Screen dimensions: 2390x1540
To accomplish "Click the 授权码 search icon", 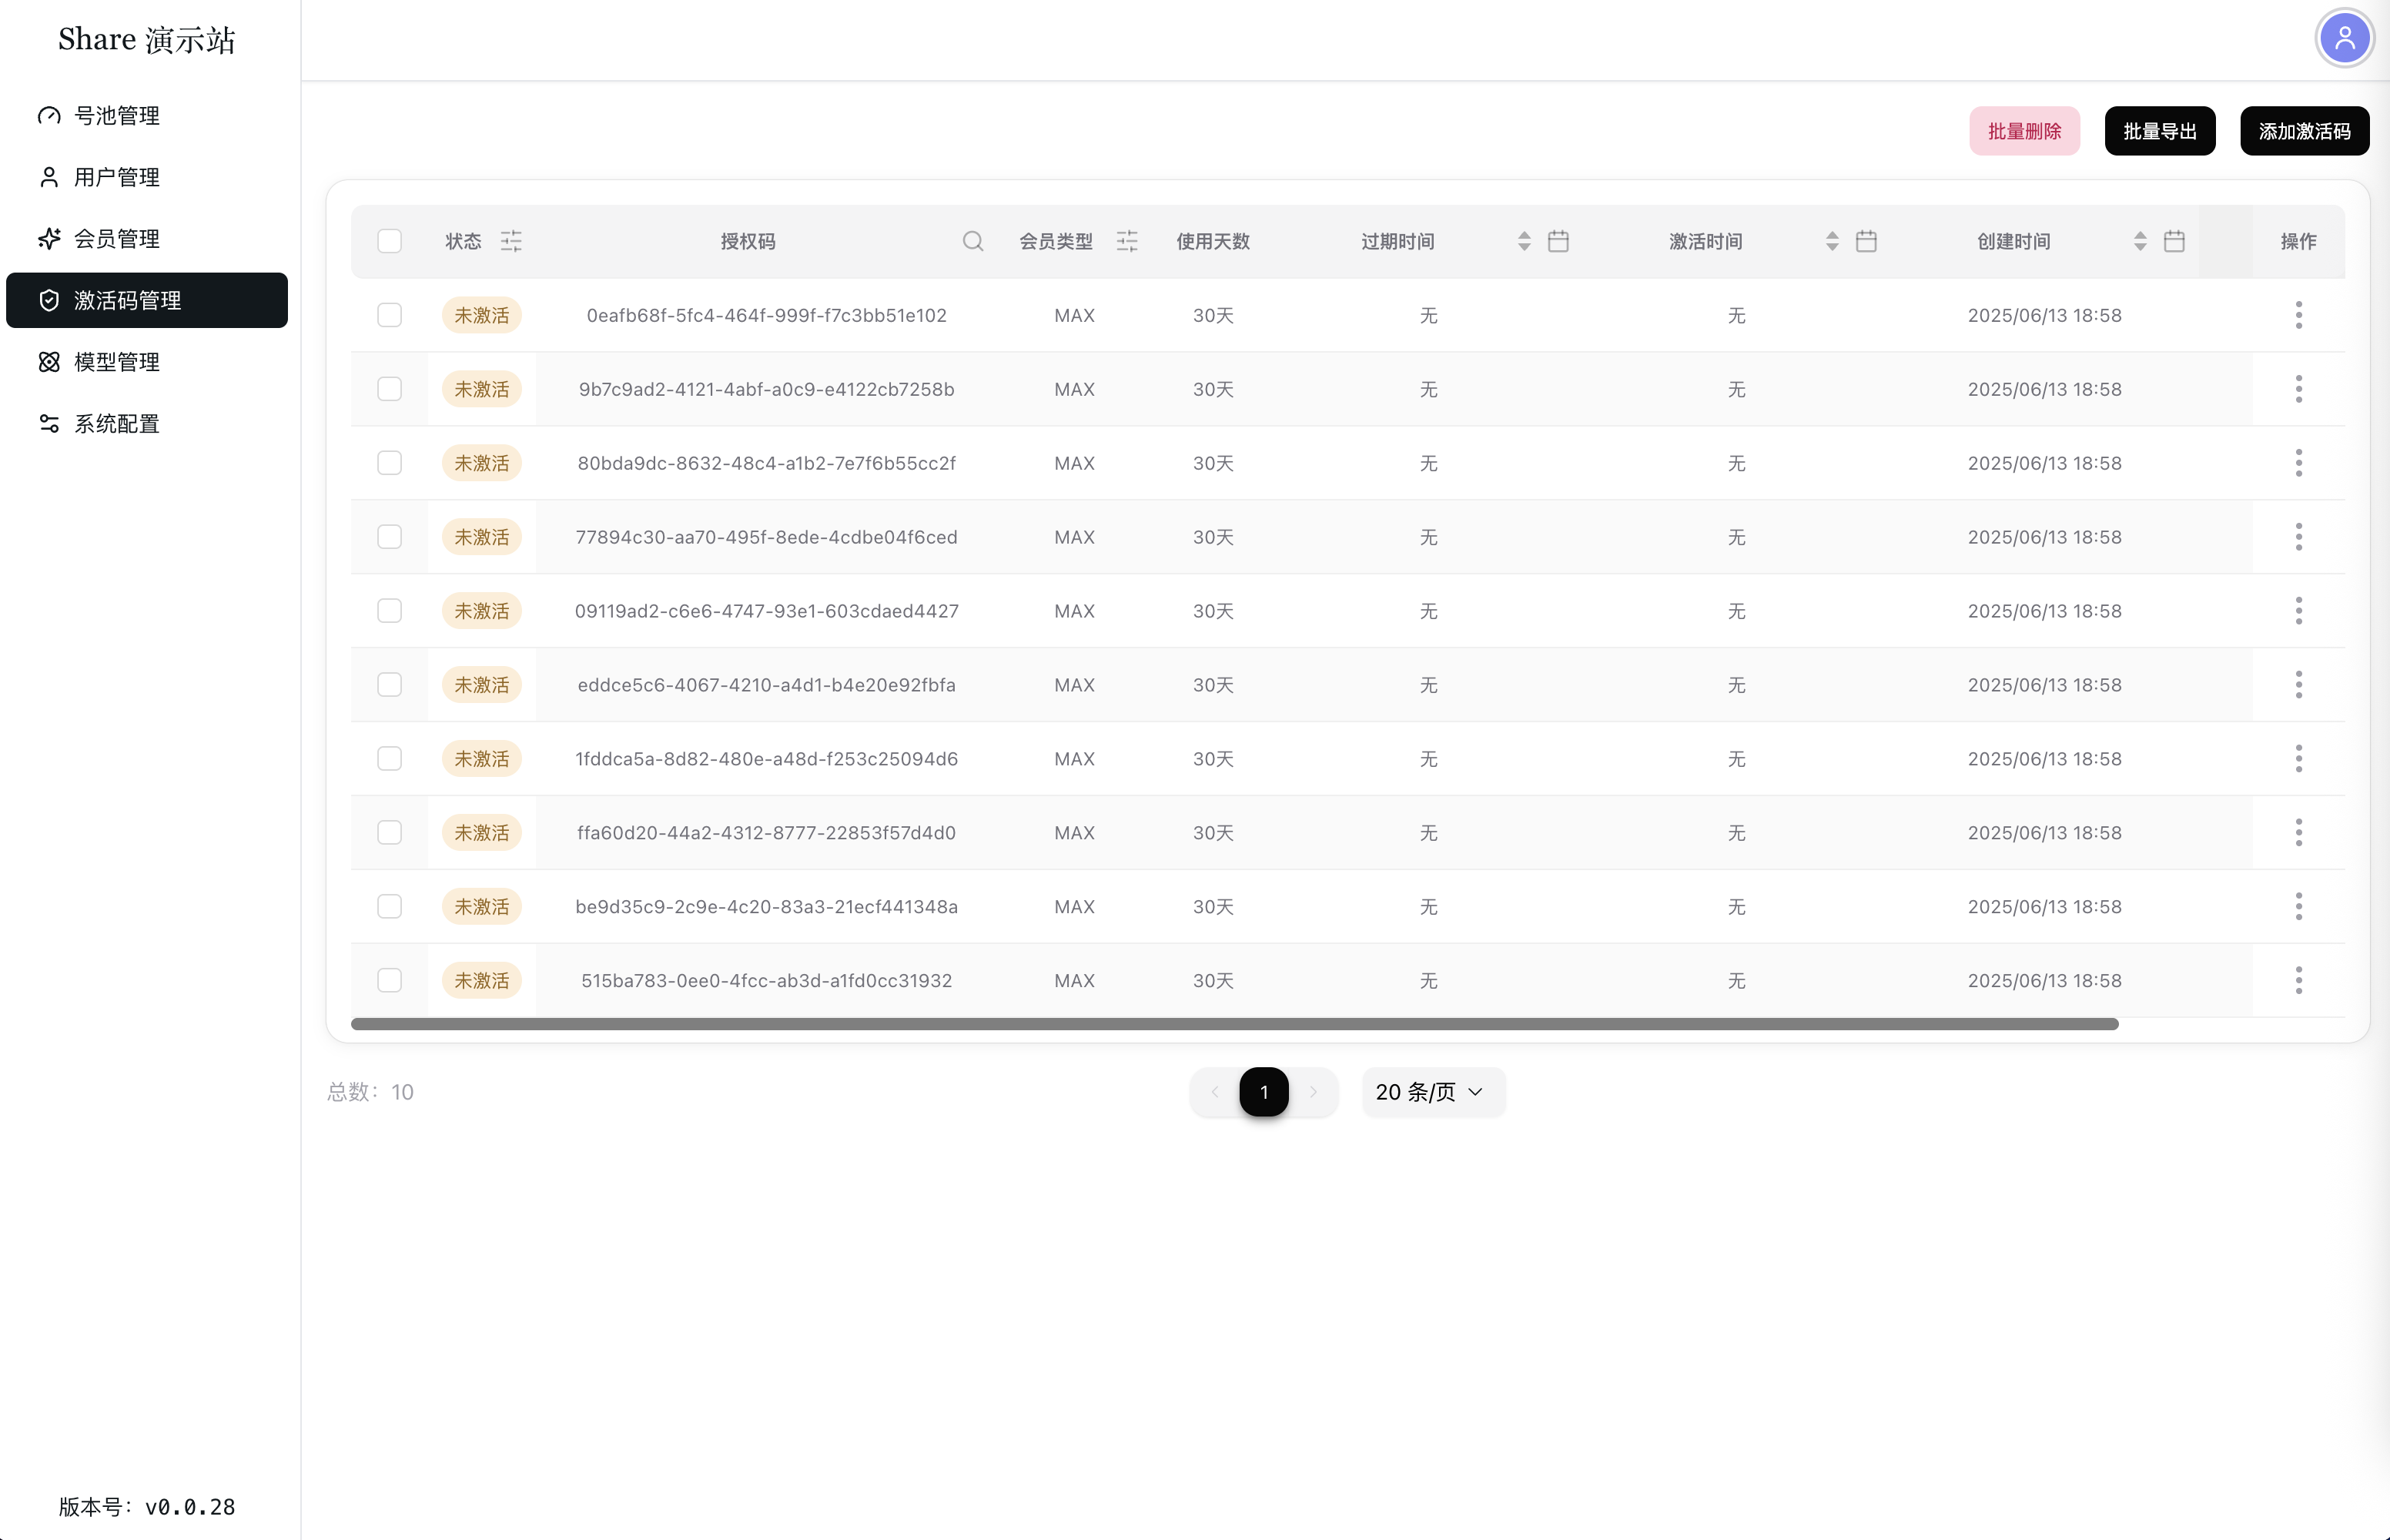I will point(973,241).
